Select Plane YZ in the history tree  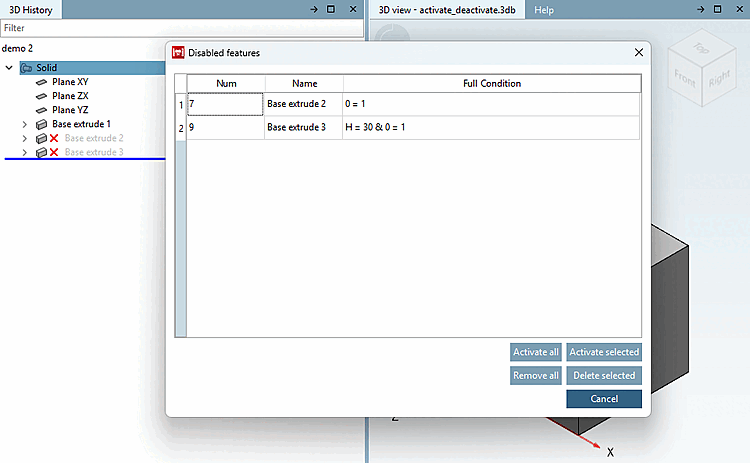point(70,110)
